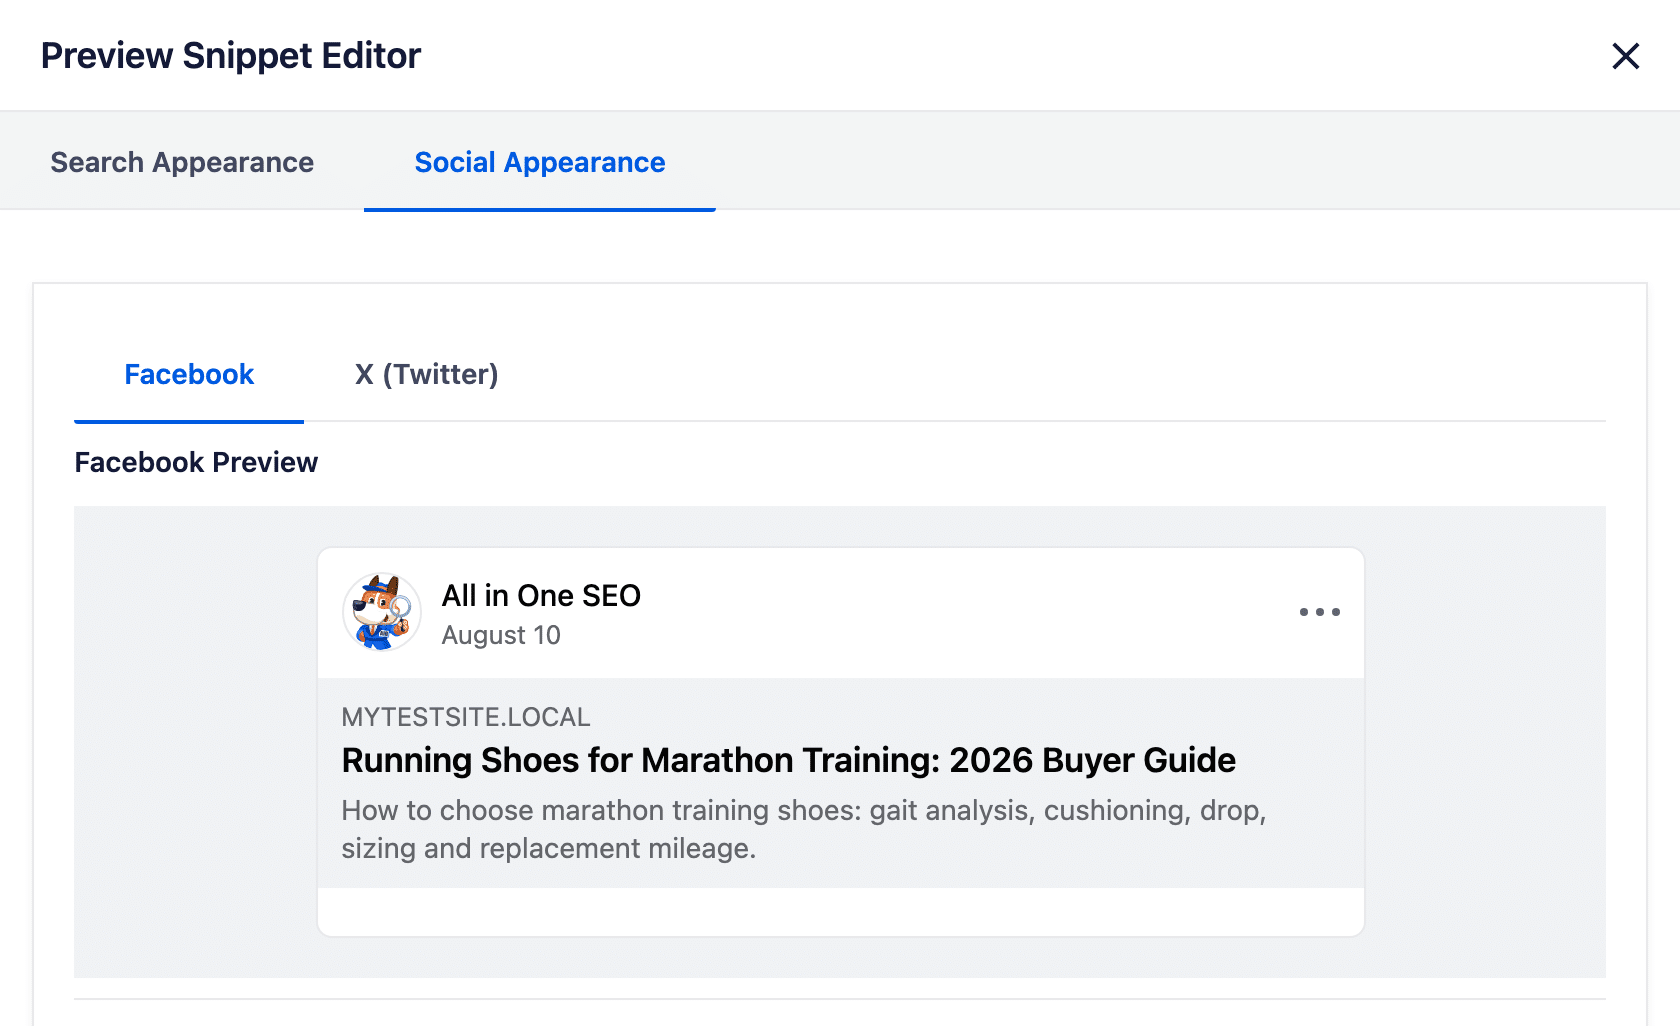Open the three-dot post options menu
This screenshot has height=1026, width=1680.
1320,612
